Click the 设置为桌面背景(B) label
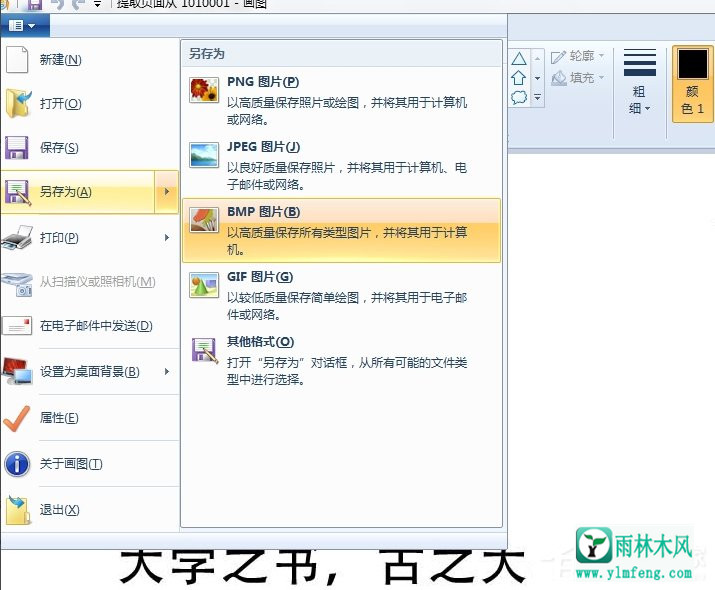The image size is (715, 590). 89,372
